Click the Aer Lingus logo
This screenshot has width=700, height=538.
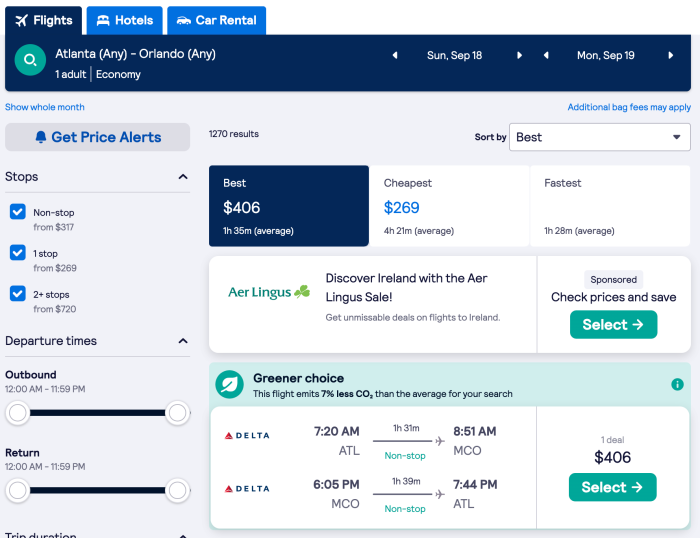click(x=269, y=292)
